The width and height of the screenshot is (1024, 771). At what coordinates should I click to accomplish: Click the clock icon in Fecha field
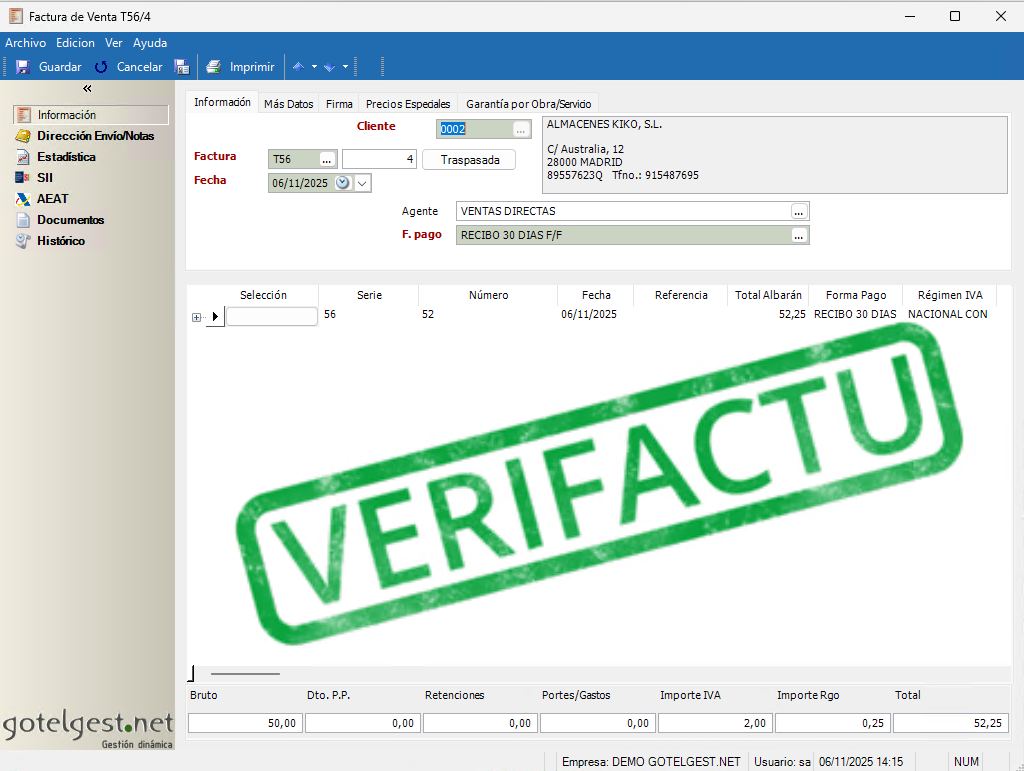343,183
